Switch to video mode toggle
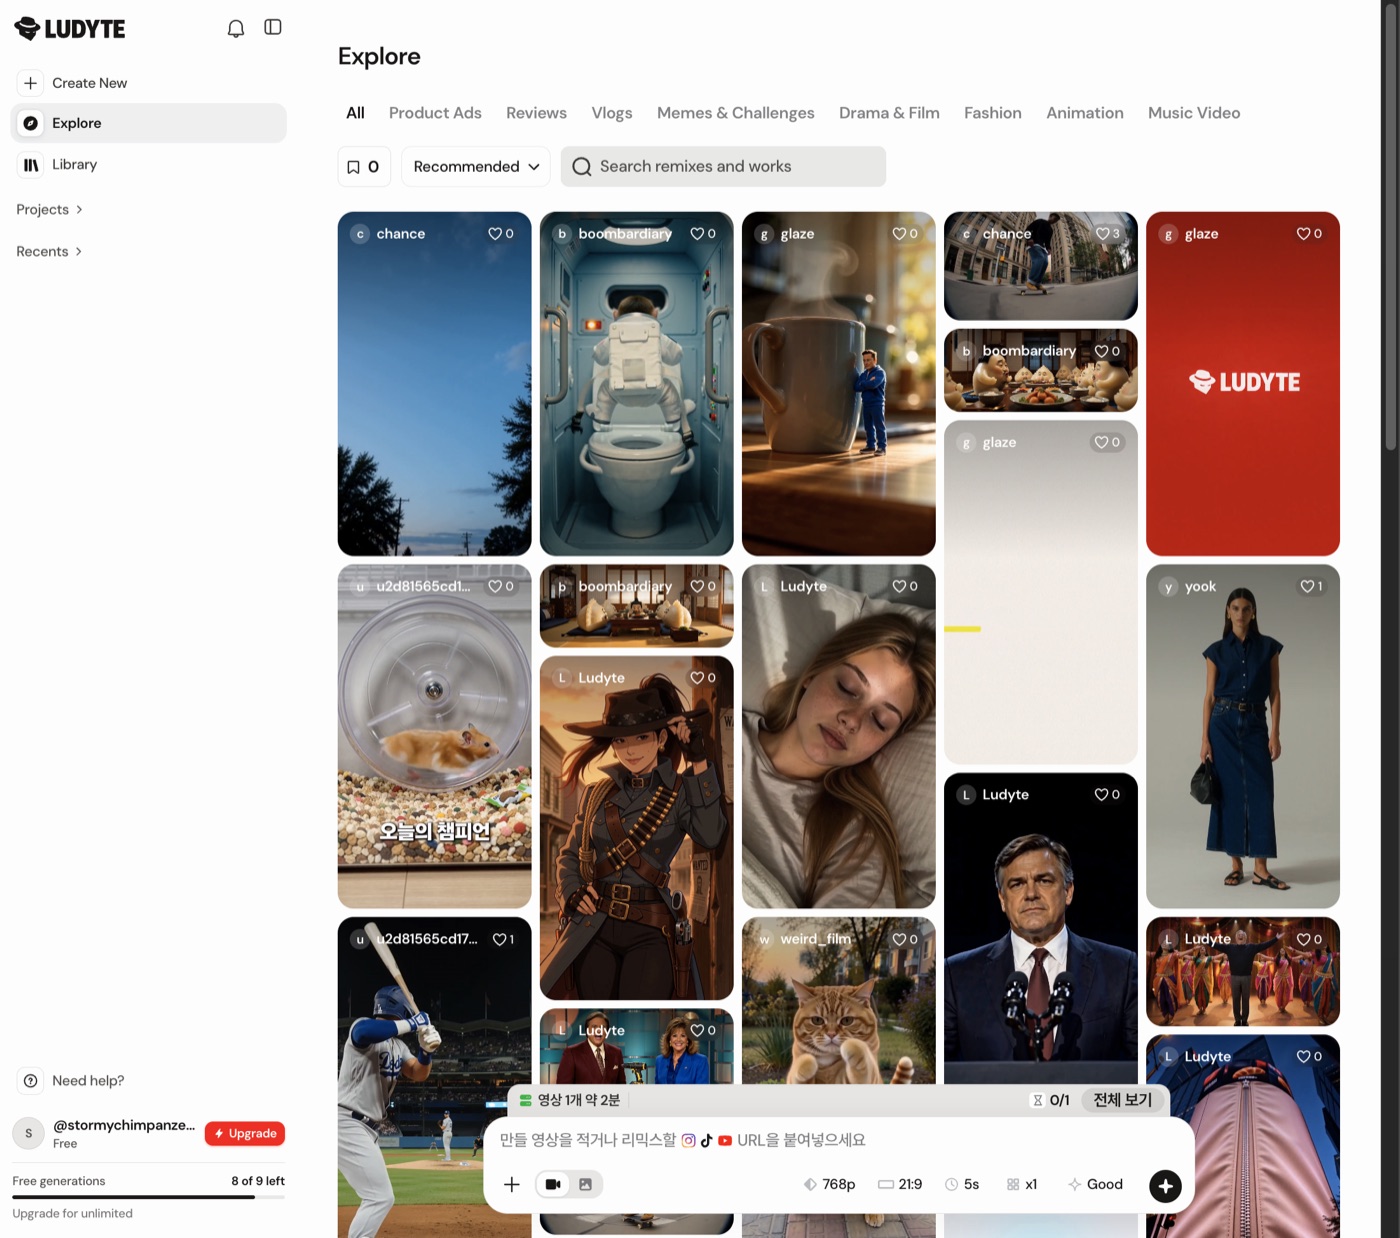The height and width of the screenshot is (1238, 1400). [x=553, y=1184]
